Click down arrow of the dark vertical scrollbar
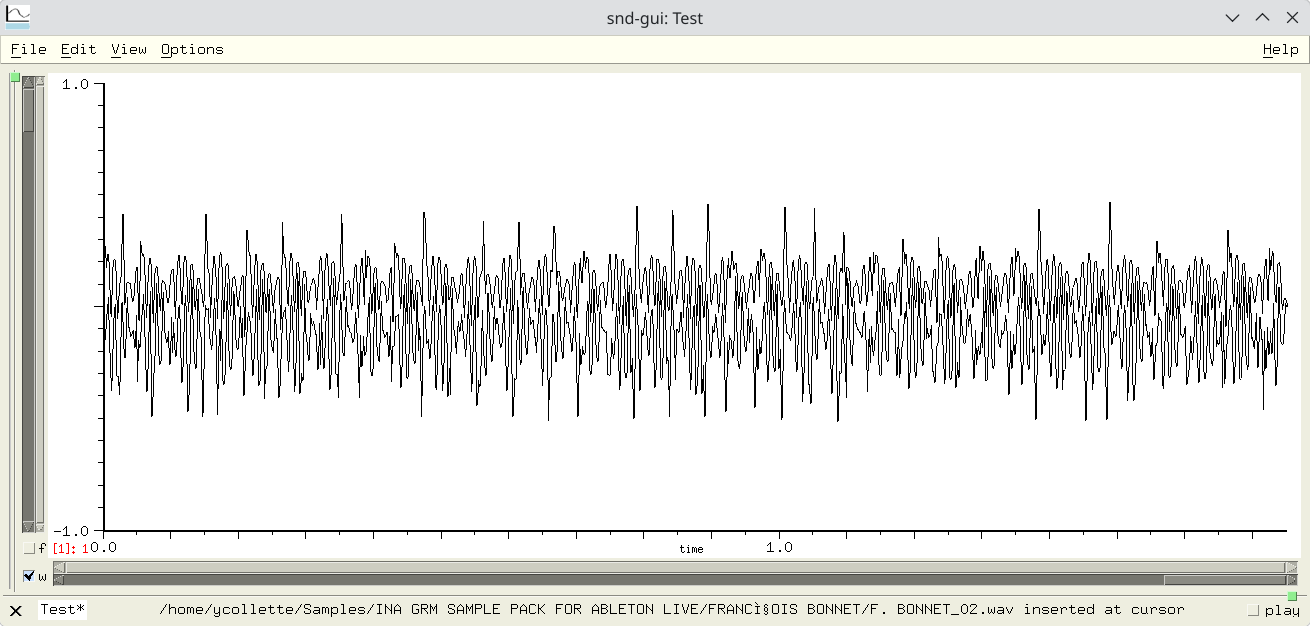The width and height of the screenshot is (1310, 626). (28, 527)
